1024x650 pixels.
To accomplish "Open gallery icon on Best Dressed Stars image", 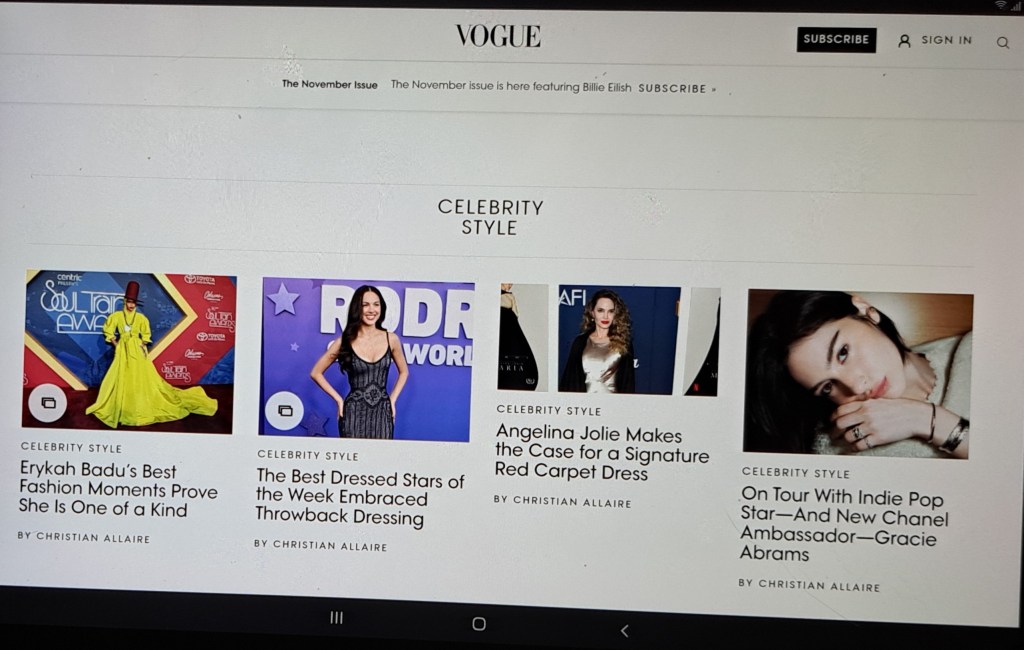I will point(285,410).
